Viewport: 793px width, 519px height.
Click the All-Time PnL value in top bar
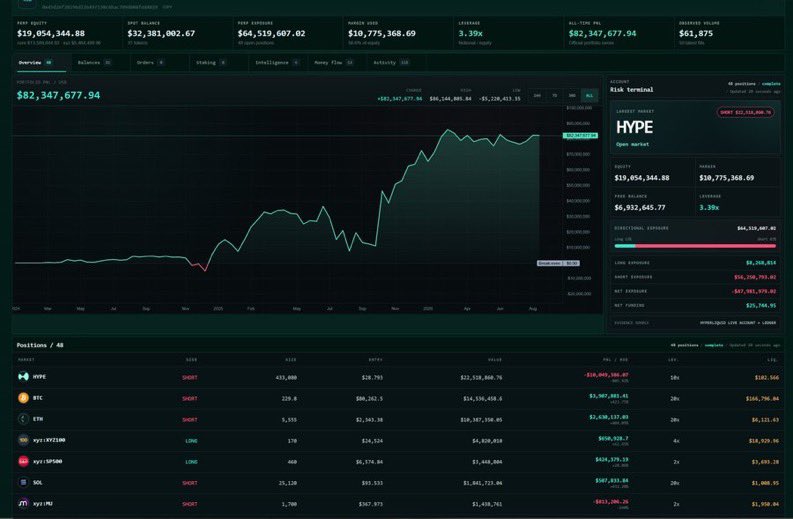[x=602, y=33]
